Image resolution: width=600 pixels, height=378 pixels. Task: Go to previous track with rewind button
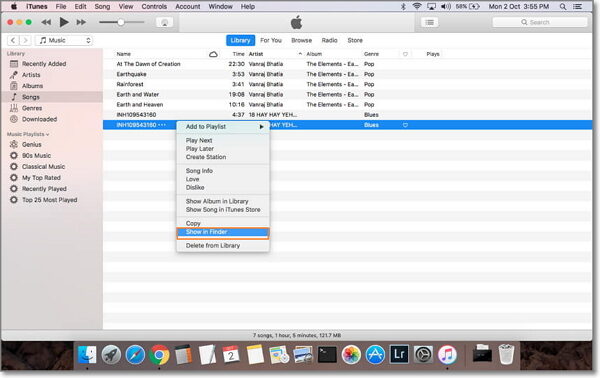pos(46,22)
